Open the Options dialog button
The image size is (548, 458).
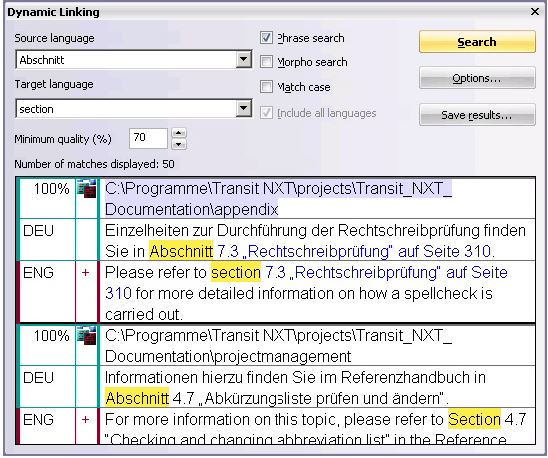pyautogui.click(x=477, y=78)
